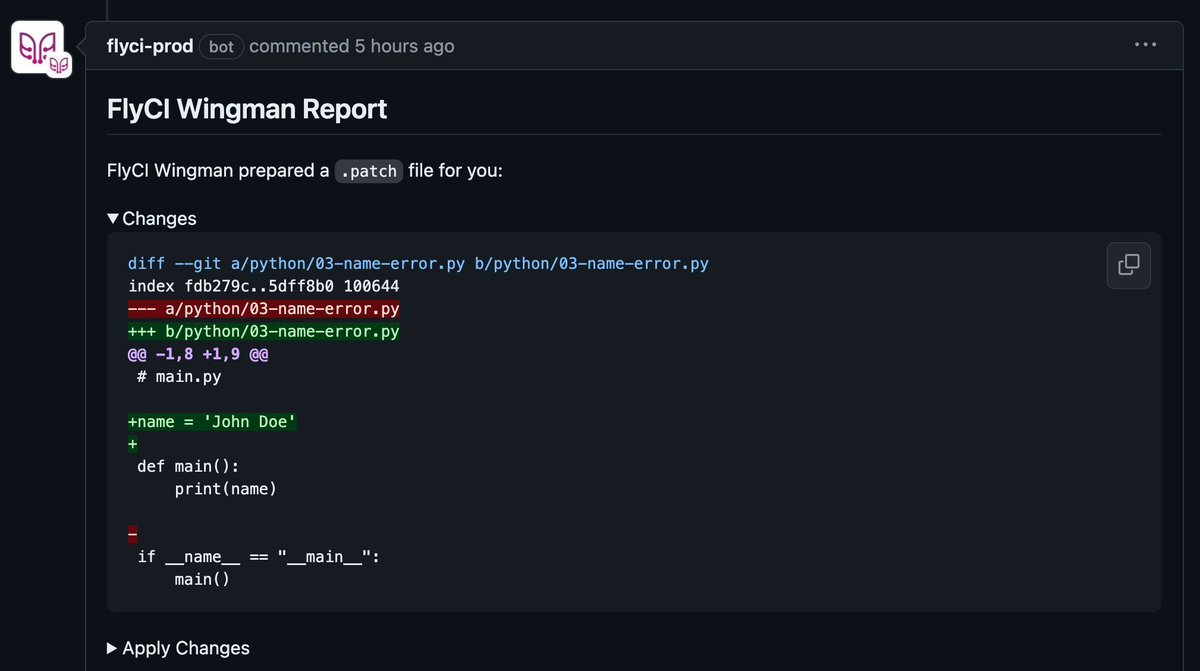Click the '@@ -1,8 +1,9 @@' hunk header
Viewport: 1200px width, 671px height.
198,354
